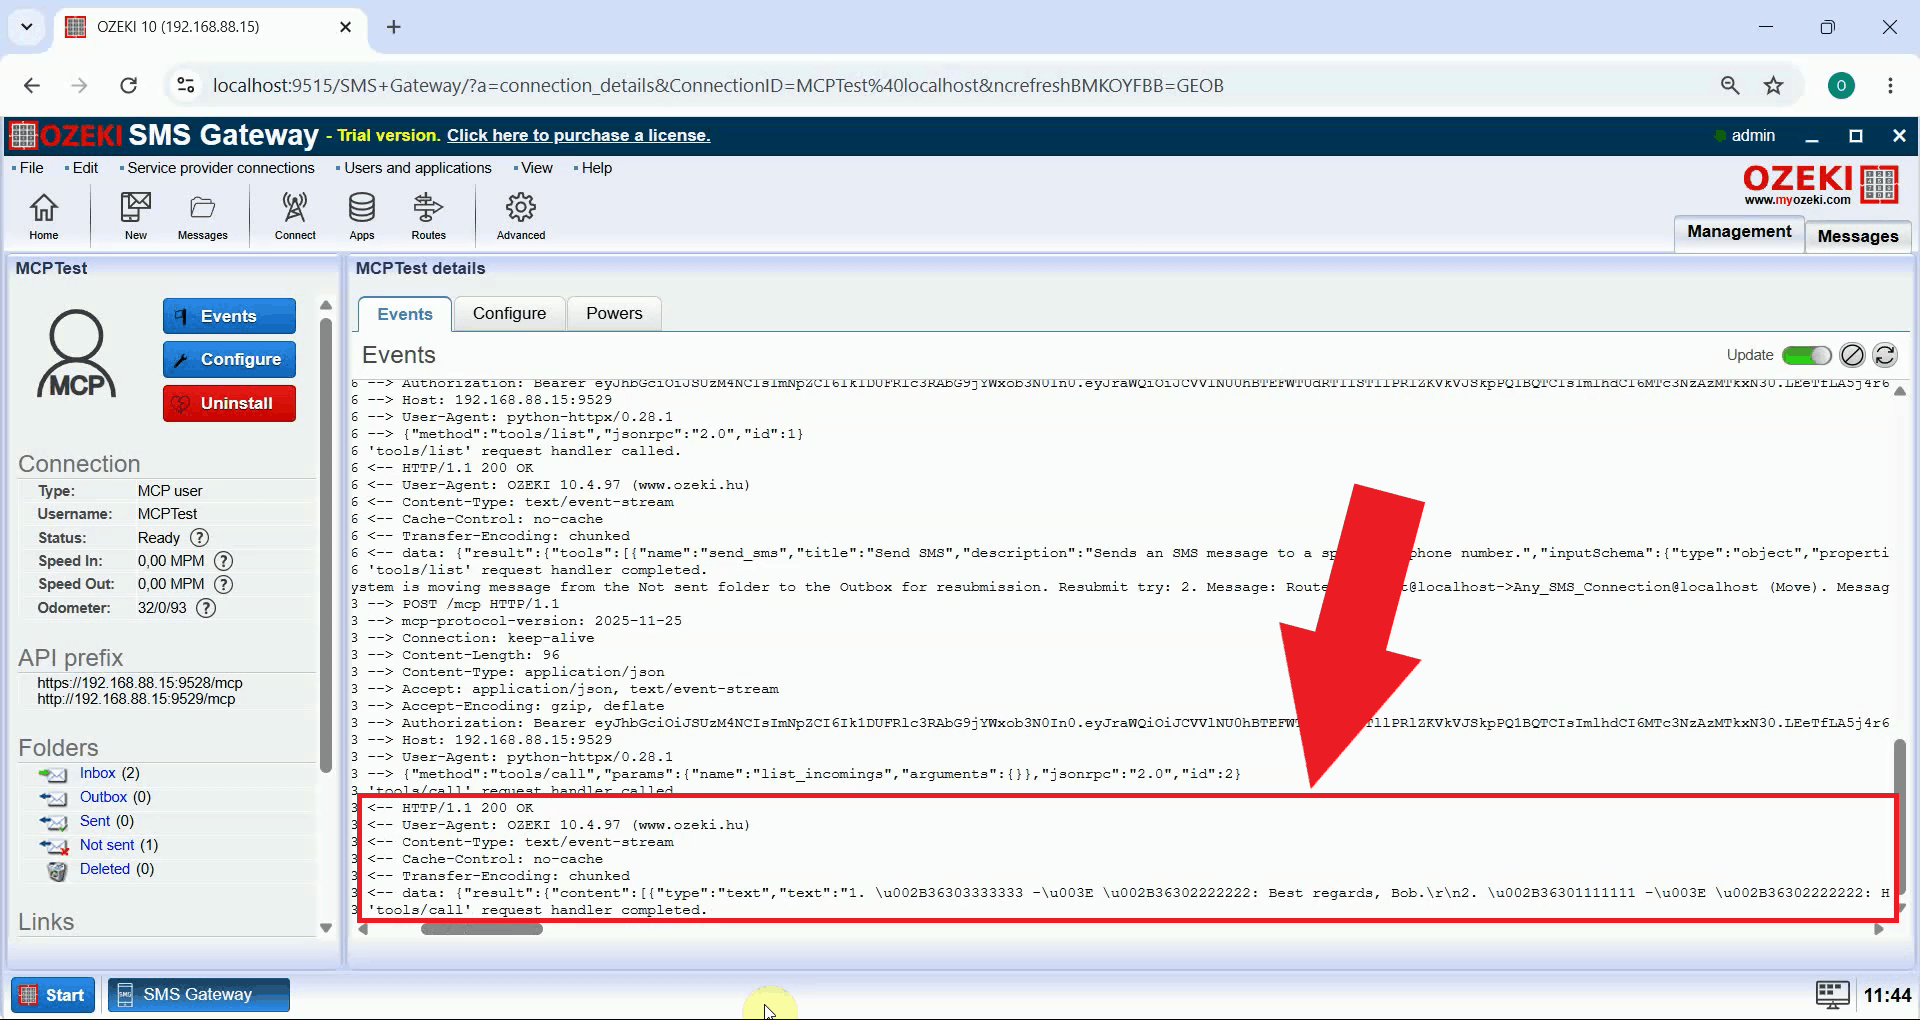Image resolution: width=1920 pixels, height=1020 pixels.
Task: Open the Apps database icon
Action: (x=362, y=216)
